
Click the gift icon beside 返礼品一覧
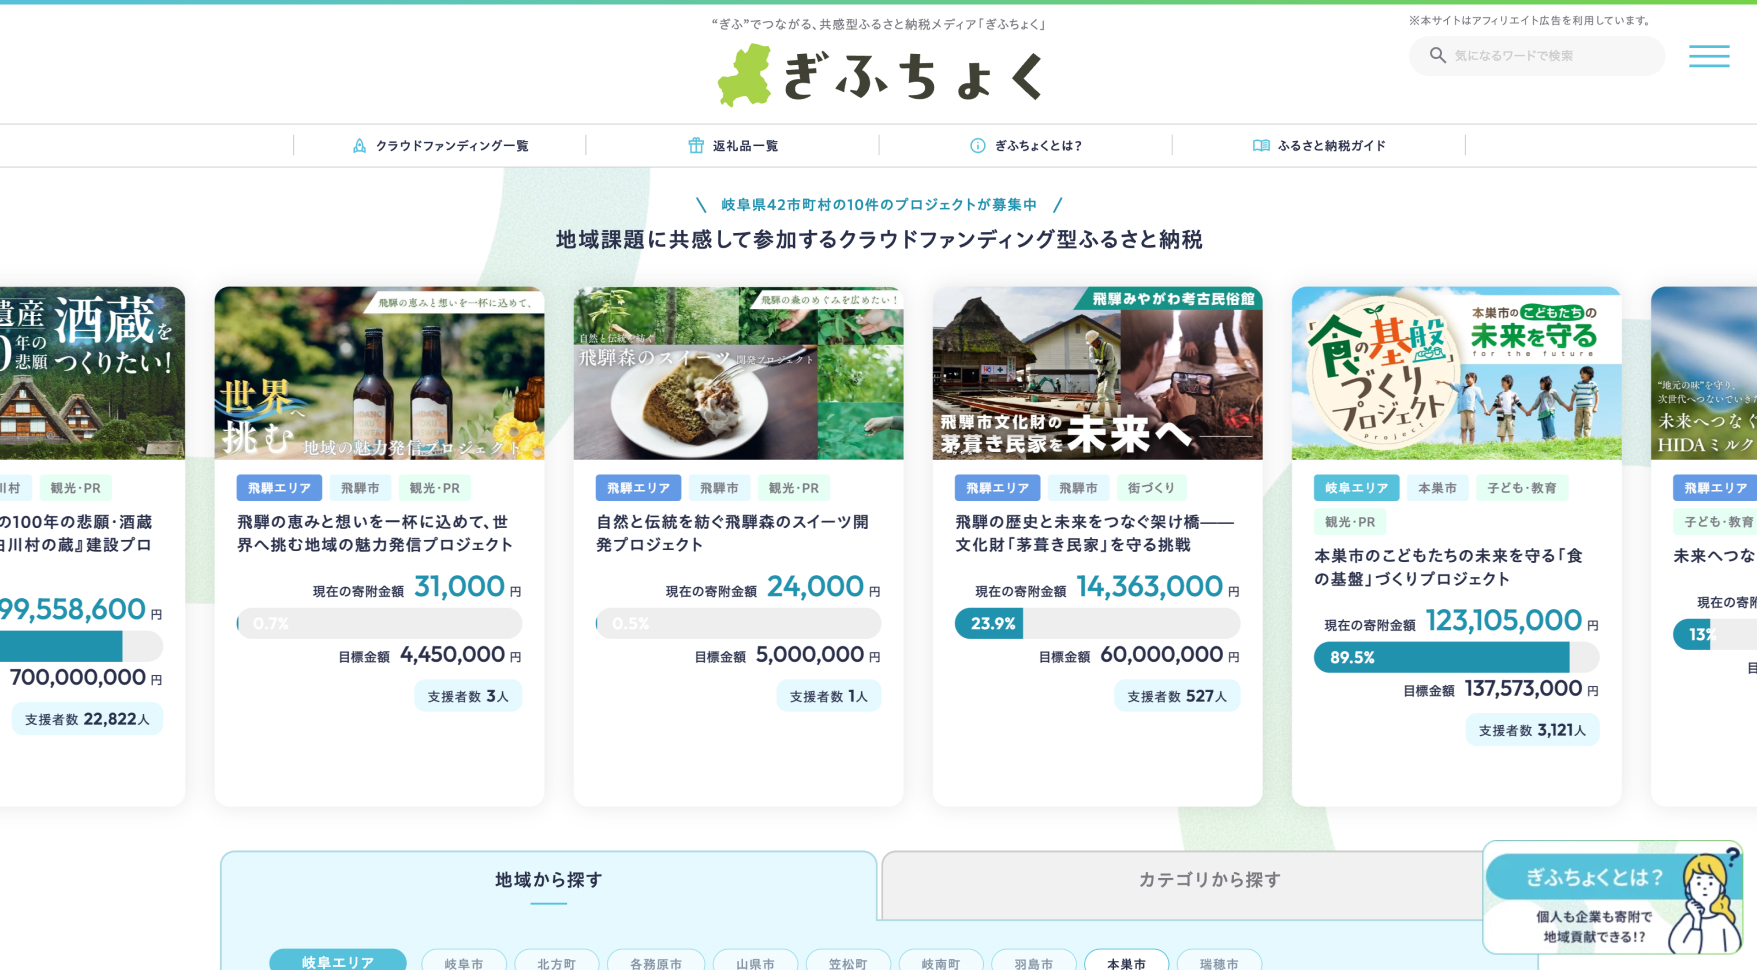[x=697, y=145]
